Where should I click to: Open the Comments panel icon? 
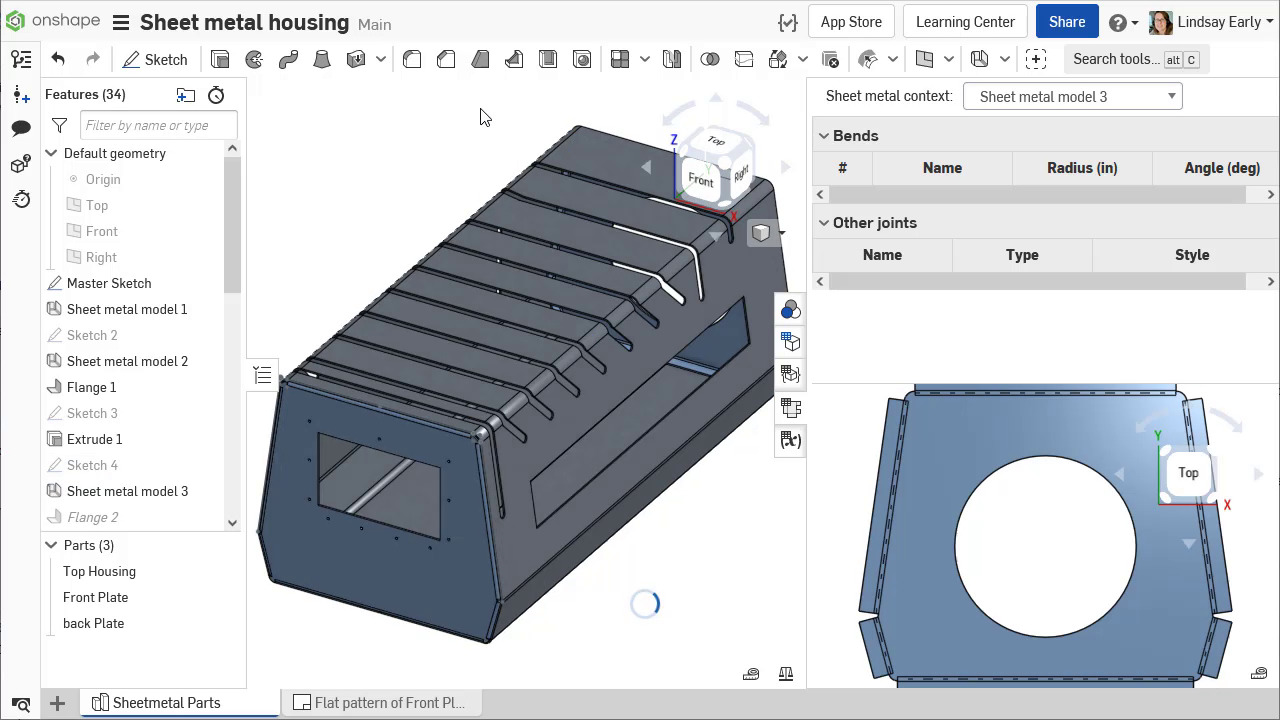(21, 129)
